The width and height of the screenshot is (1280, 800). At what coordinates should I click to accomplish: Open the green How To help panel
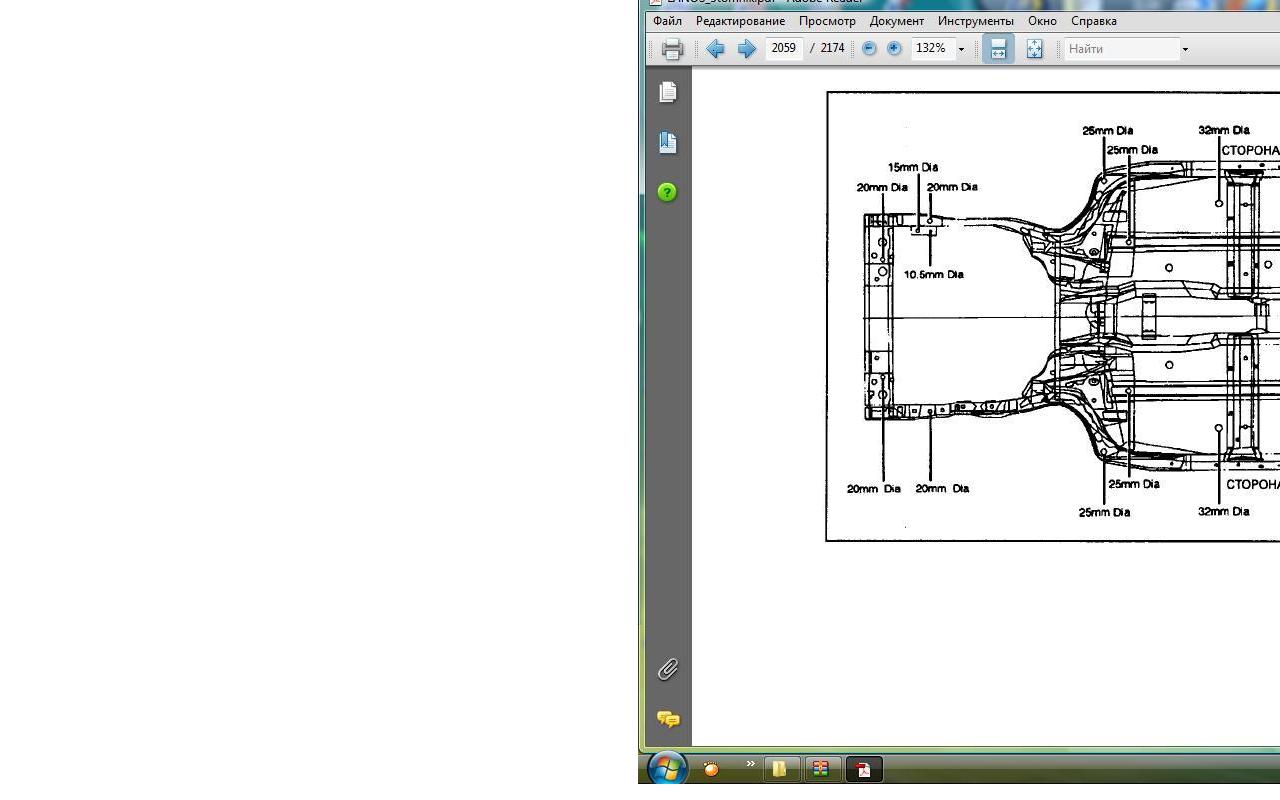coord(668,192)
